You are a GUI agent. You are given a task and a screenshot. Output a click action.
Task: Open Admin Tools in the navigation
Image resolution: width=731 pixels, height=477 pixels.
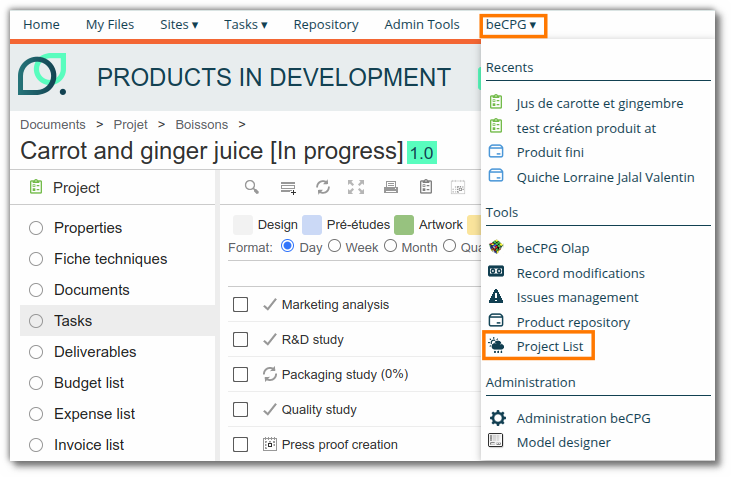(x=422, y=24)
